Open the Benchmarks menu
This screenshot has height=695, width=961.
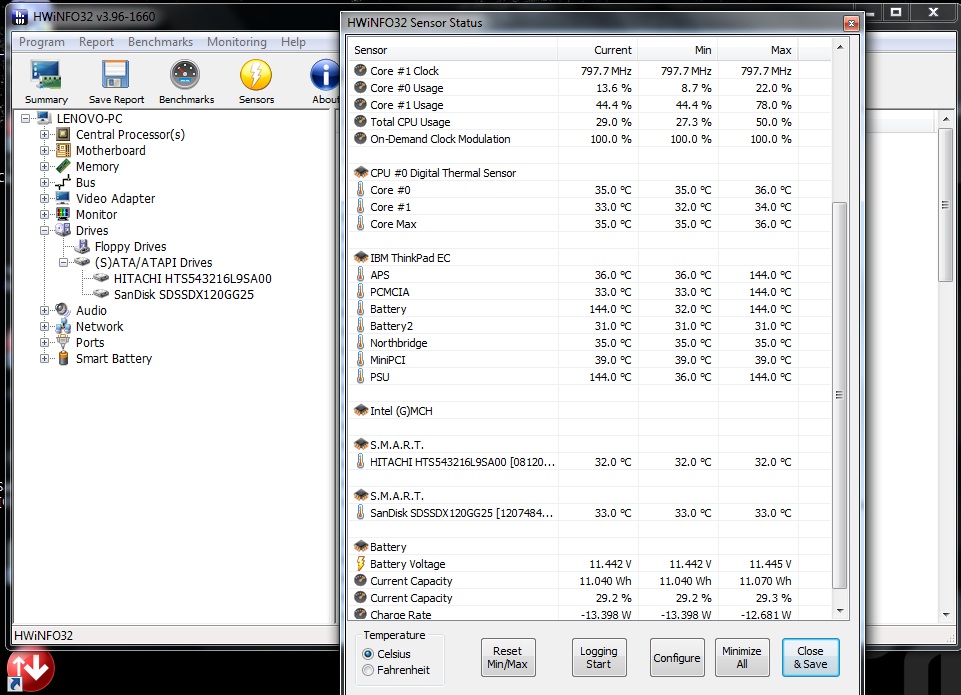[161, 42]
